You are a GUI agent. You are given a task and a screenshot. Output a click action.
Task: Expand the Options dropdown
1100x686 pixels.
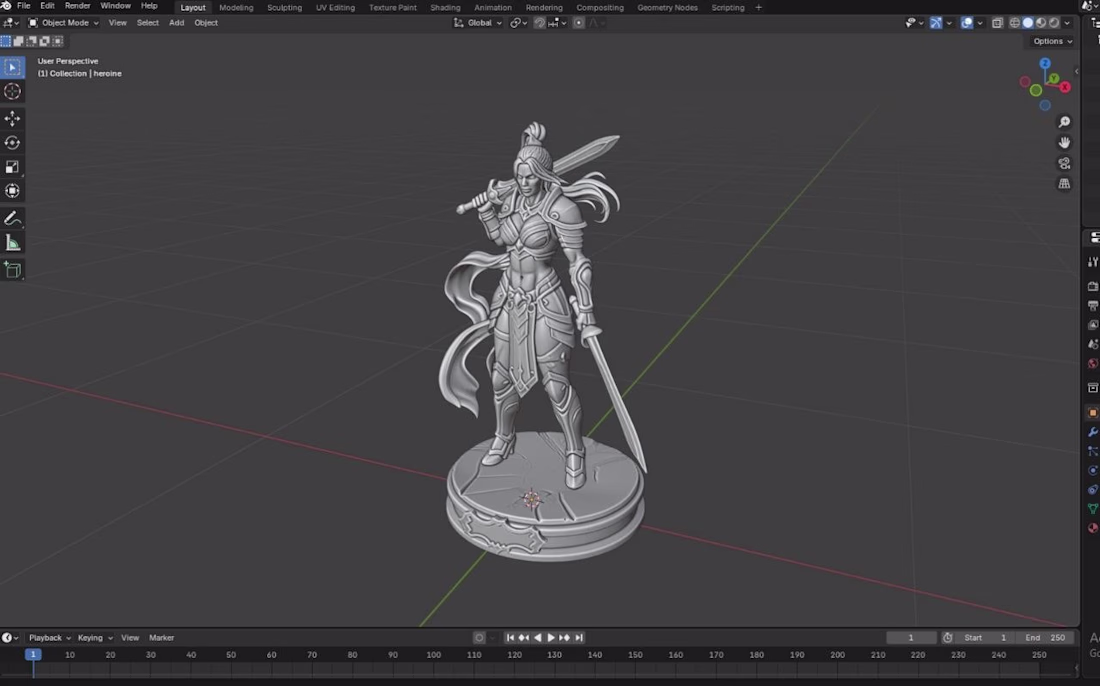click(x=1052, y=41)
